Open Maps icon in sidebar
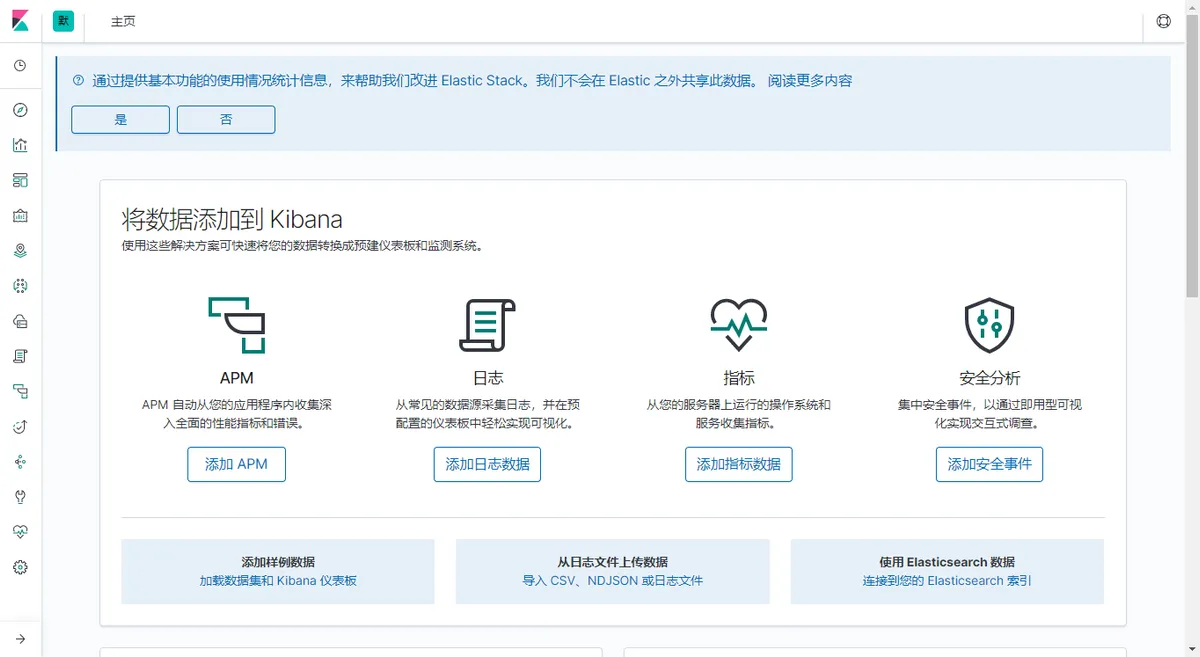The width and height of the screenshot is (1200, 657). coord(20,251)
